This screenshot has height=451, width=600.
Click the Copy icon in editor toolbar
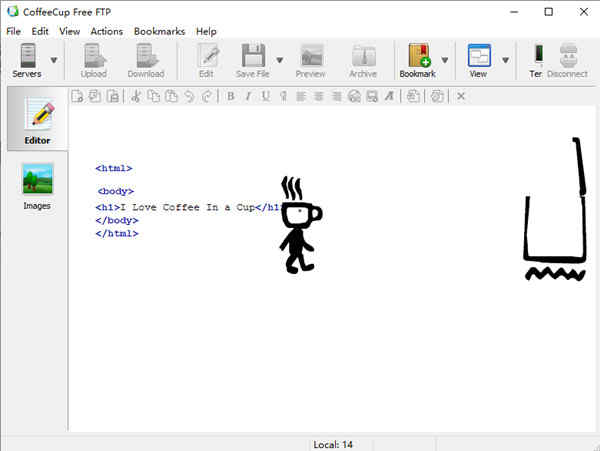tap(153, 96)
